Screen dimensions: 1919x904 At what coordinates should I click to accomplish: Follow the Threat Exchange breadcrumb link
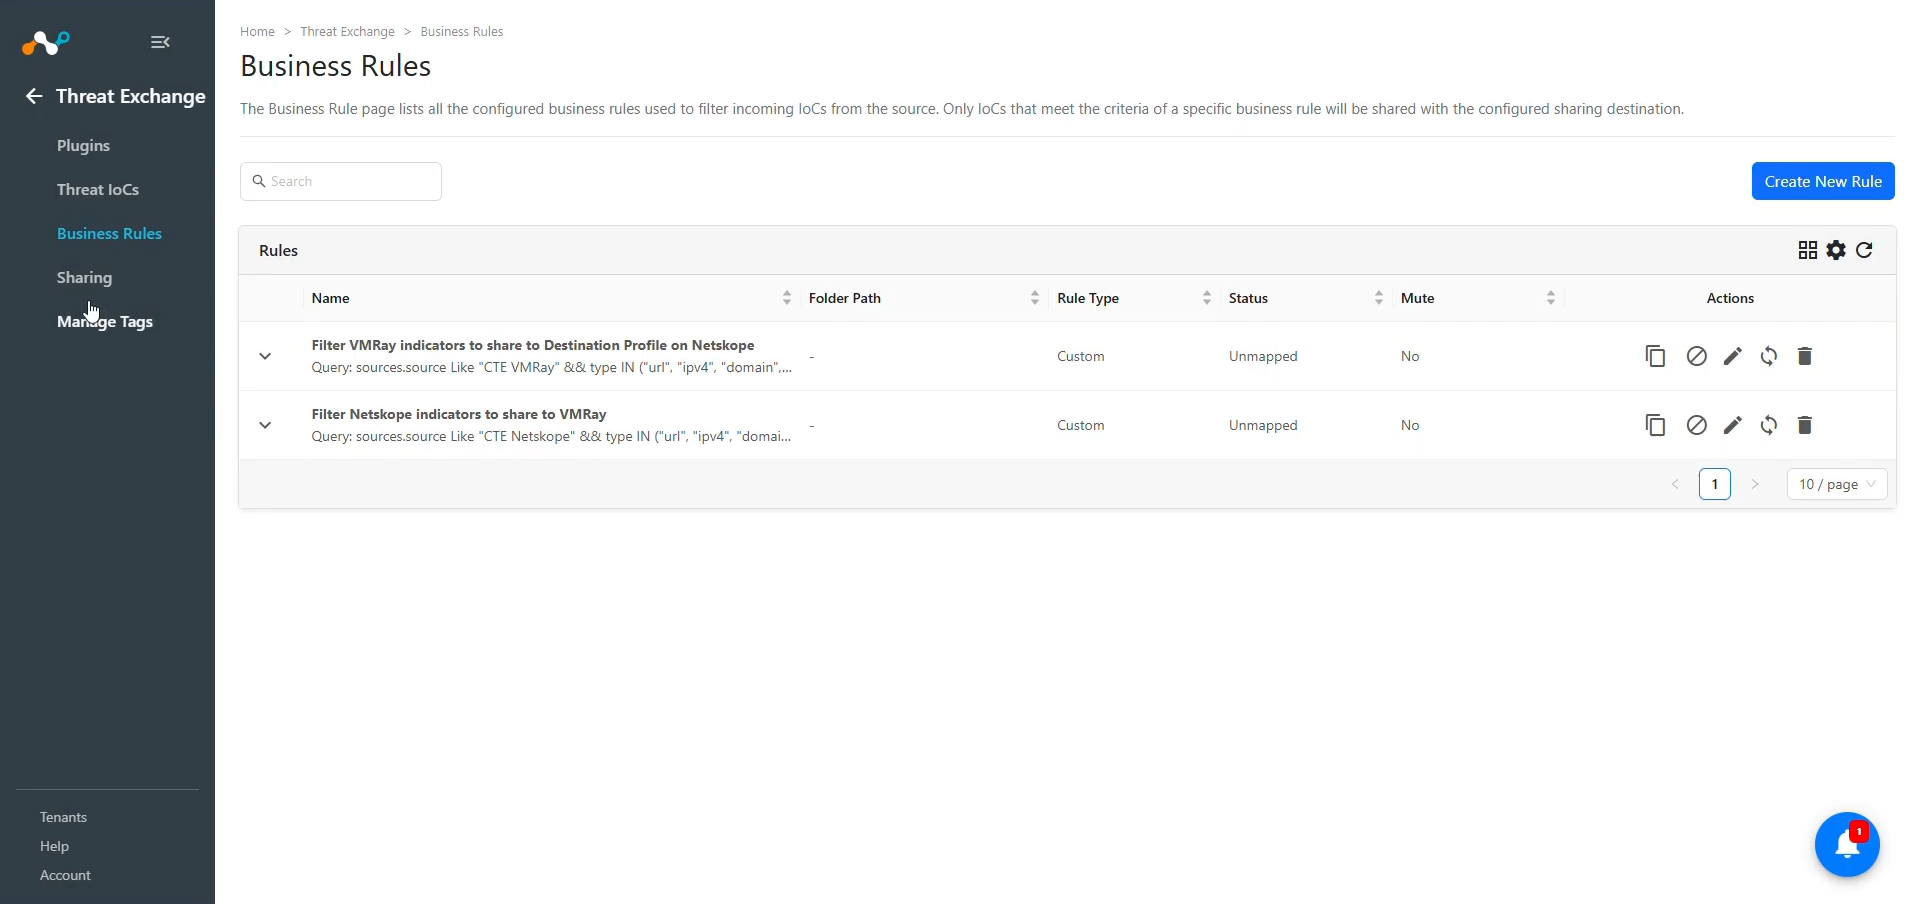(x=347, y=32)
